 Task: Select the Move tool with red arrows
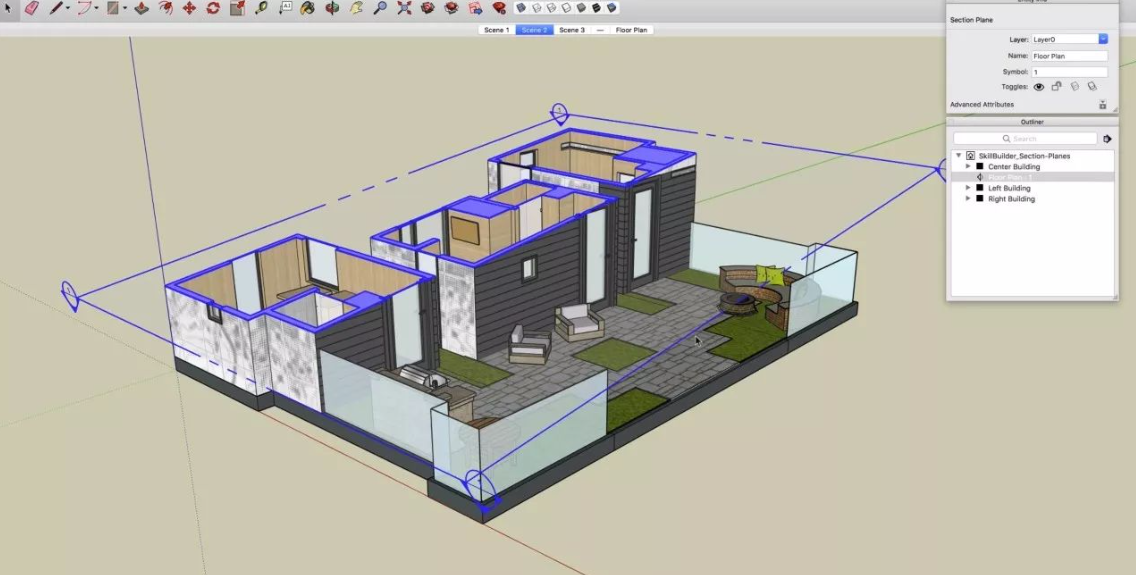(x=189, y=8)
